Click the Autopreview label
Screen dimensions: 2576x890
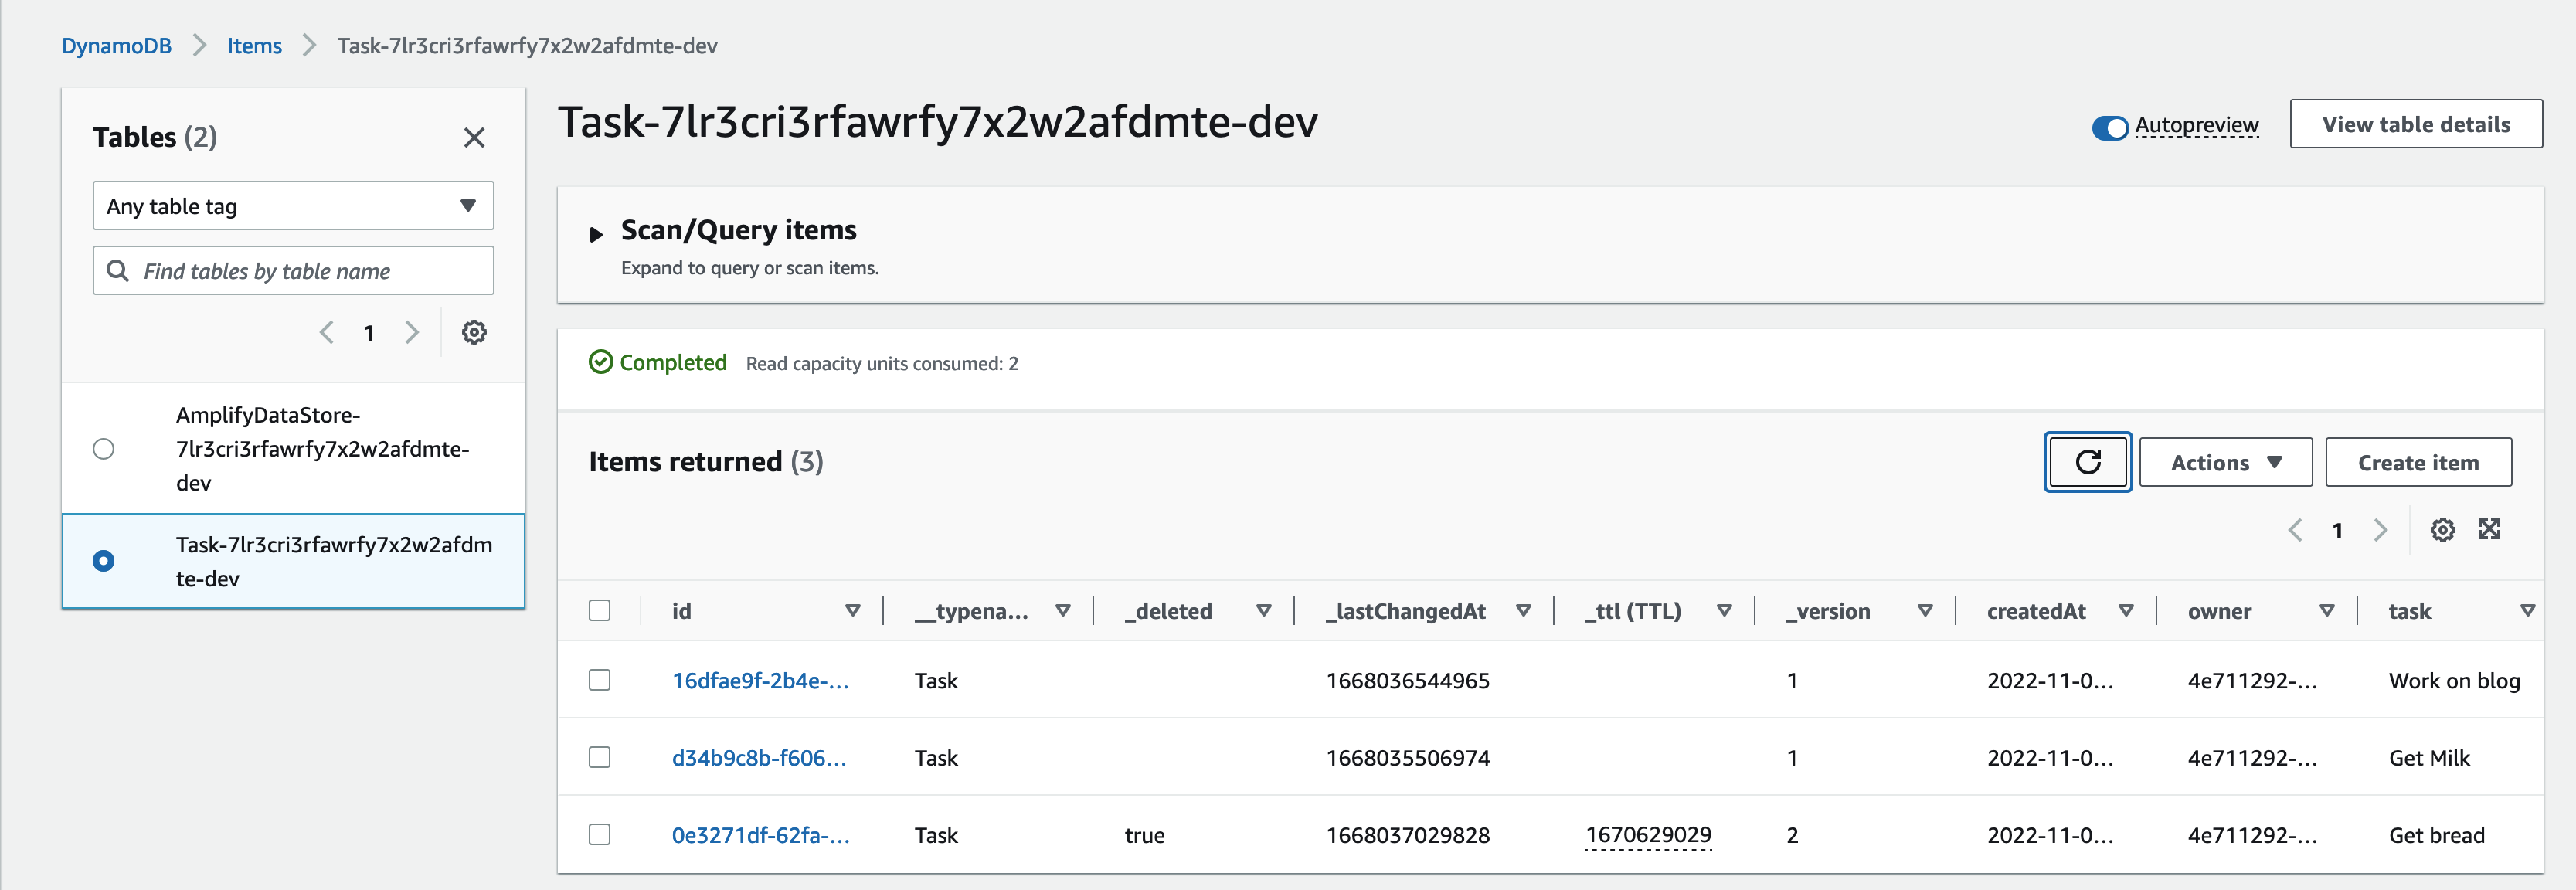pos(2197,125)
